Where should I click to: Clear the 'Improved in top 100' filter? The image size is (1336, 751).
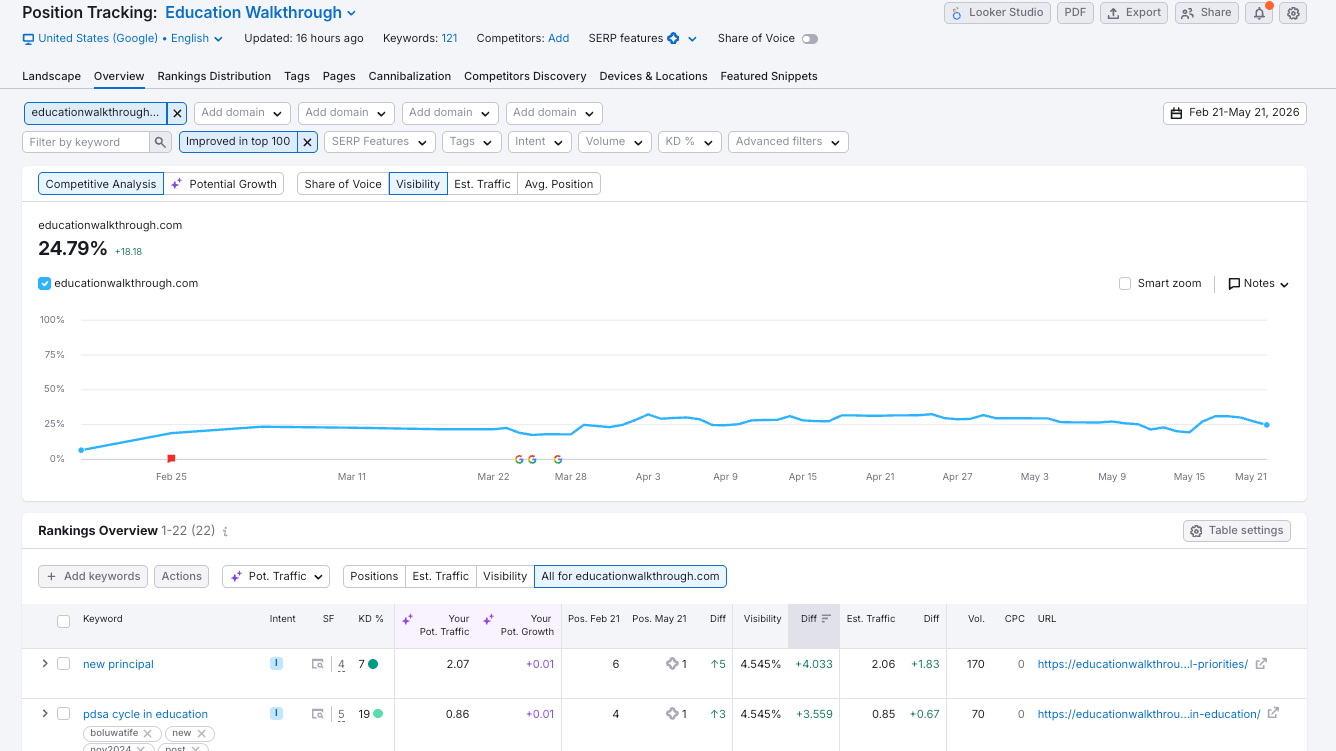(308, 142)
